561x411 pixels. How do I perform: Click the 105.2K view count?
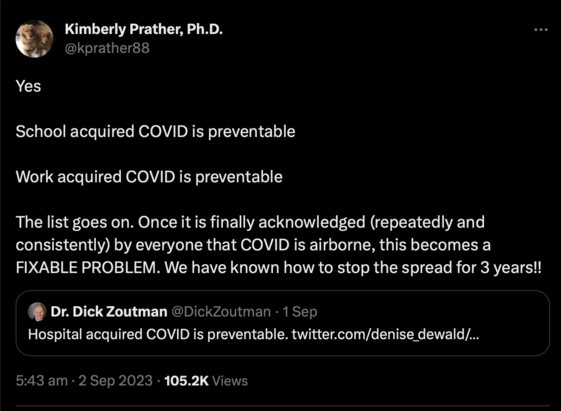pyautogui.click(x=186, y=381)
